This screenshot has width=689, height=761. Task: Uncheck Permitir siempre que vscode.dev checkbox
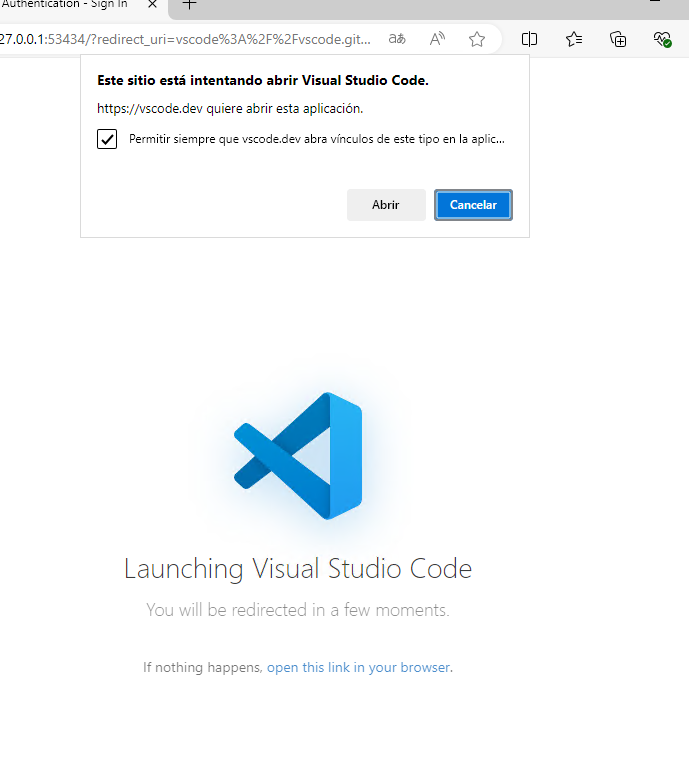coord(107,139)
